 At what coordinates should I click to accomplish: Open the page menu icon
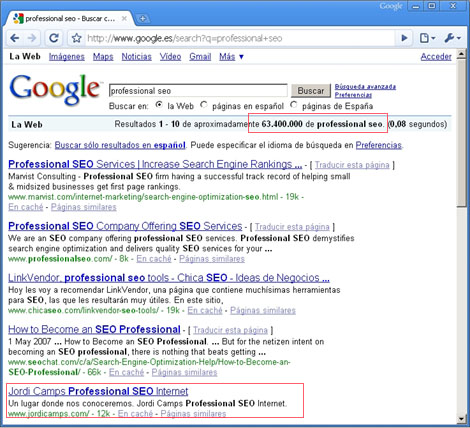[x=427, y=38]
